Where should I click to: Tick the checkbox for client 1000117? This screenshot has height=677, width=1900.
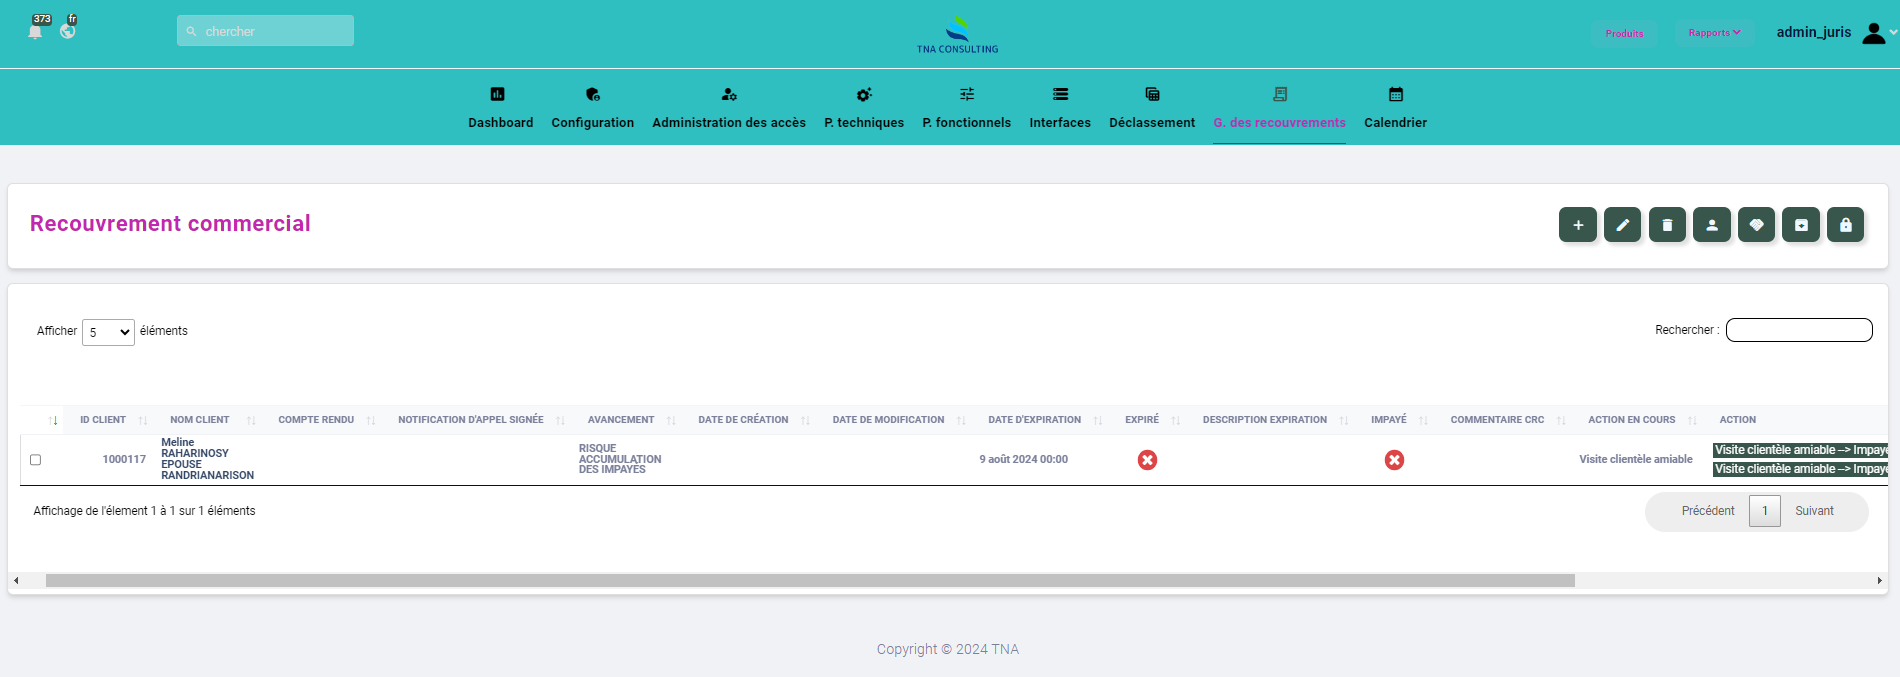[x=35, y=460]
